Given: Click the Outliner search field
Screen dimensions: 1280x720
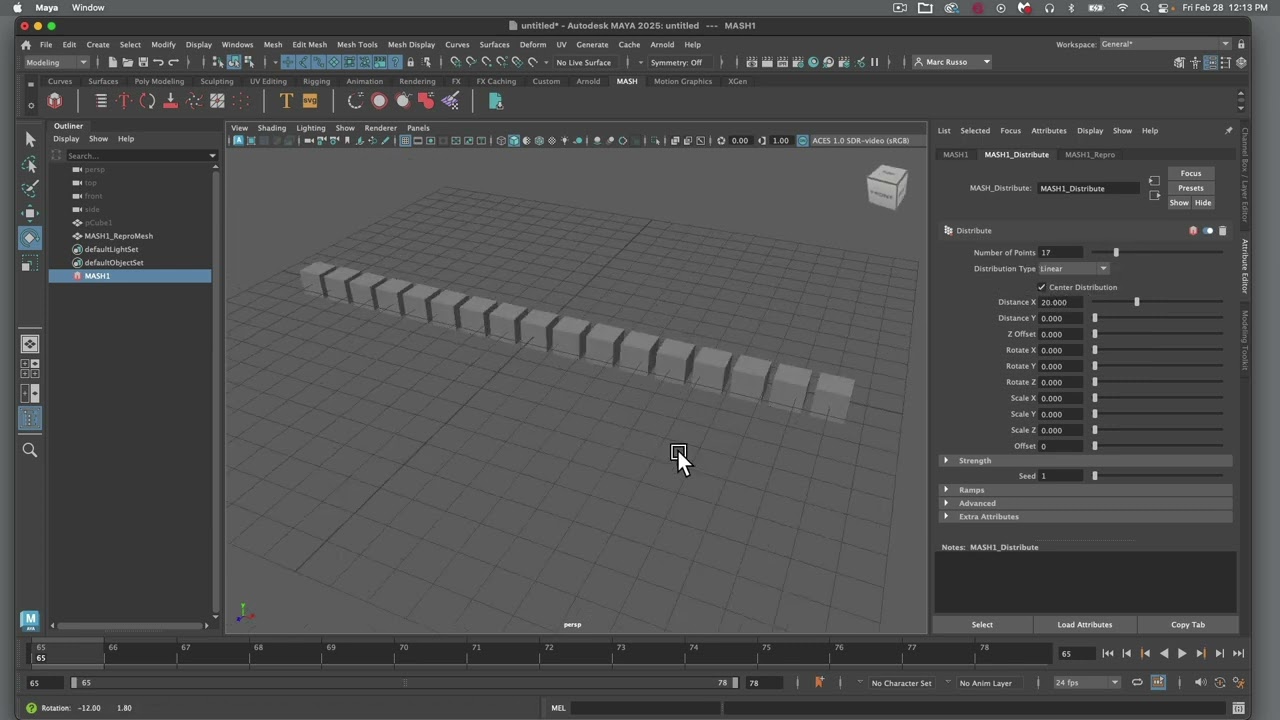Looking at the screenshot, I should [x=140, y=156].
